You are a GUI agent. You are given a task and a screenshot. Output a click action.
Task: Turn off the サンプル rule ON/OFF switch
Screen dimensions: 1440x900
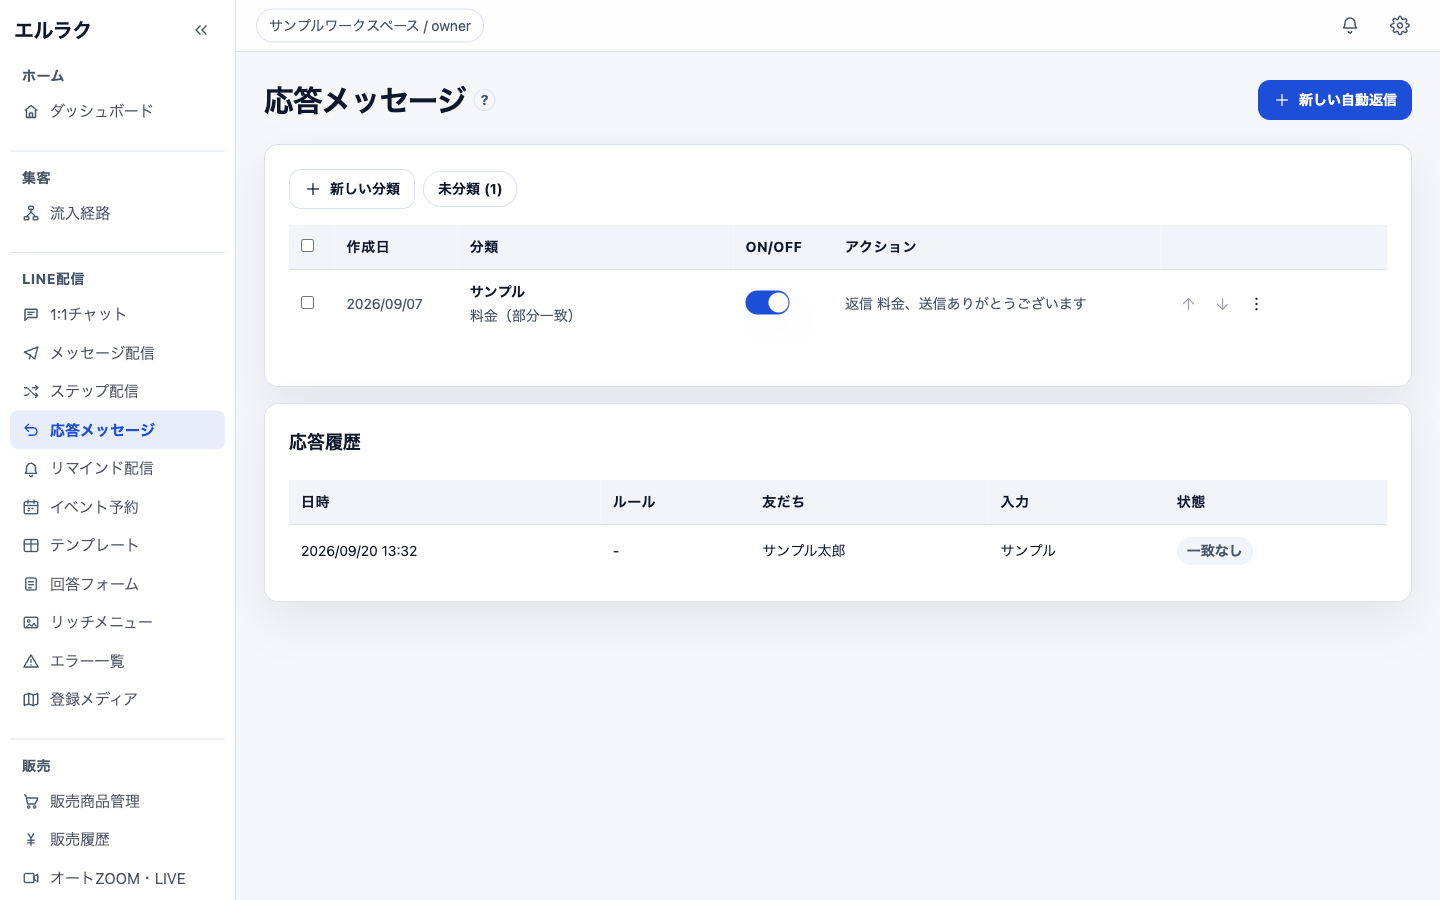[x=767, y=303]
